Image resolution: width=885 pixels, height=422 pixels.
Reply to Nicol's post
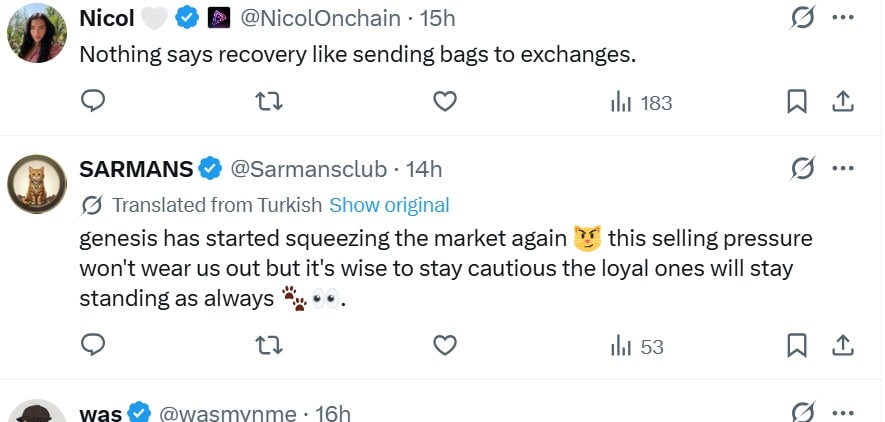pos(93,102)
